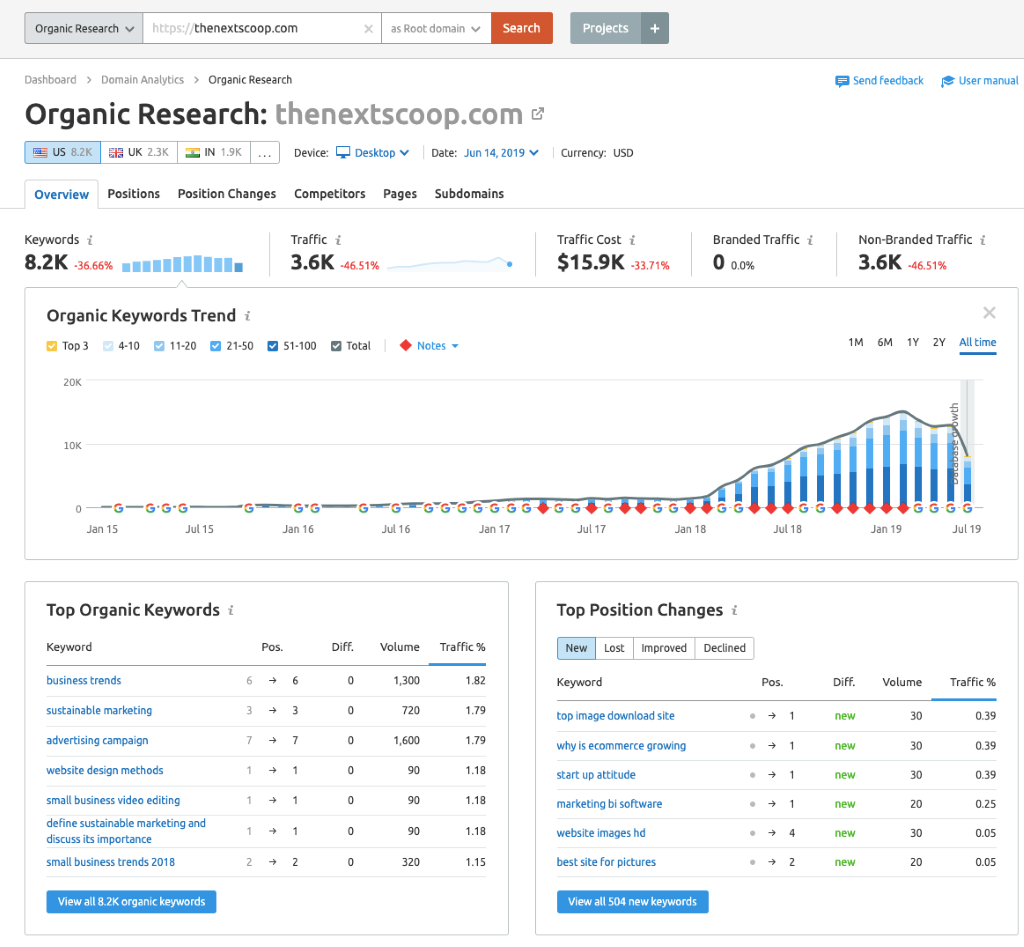Open the Jun 14, 2019 date dropdown
Image resolution: width=1024 pixels, height=947 pixels.
[501, 153]
